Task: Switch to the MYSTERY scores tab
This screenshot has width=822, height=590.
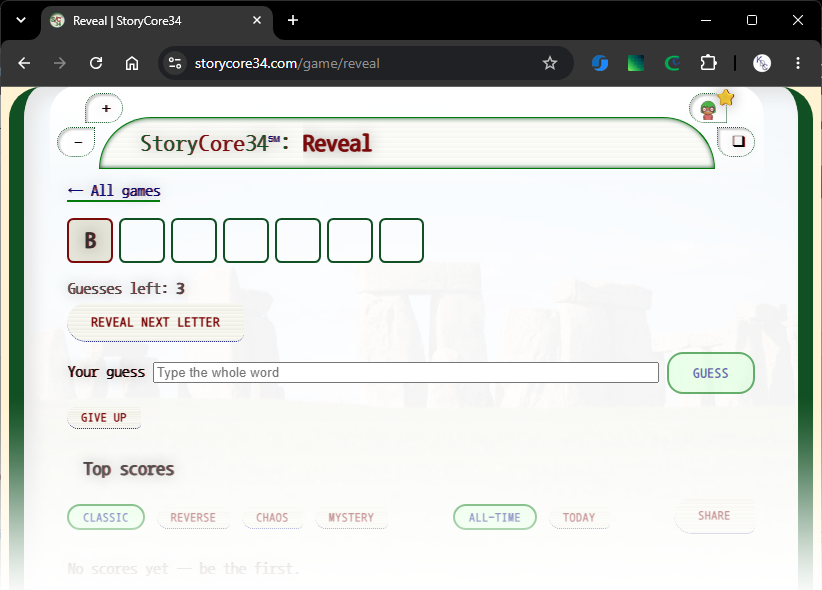Action: tap(351, 517)
